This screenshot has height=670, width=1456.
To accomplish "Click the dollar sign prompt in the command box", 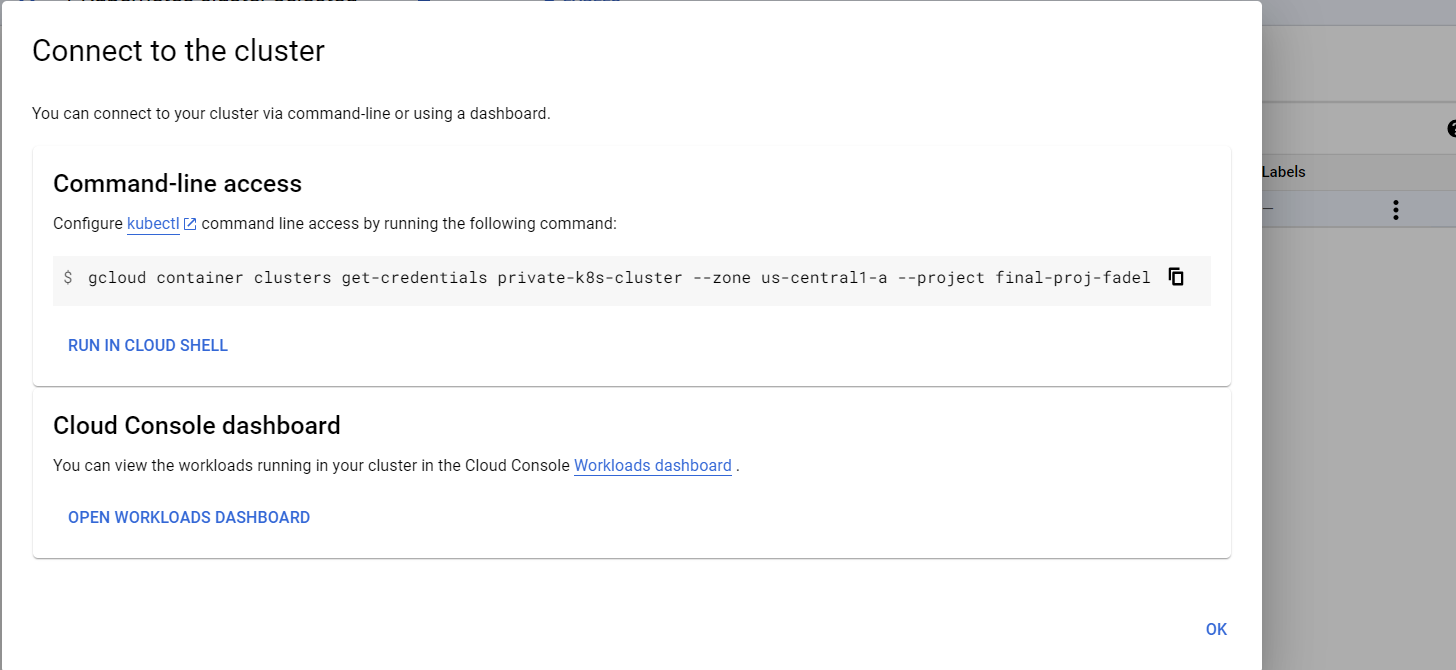I will [x=68, y=277].
